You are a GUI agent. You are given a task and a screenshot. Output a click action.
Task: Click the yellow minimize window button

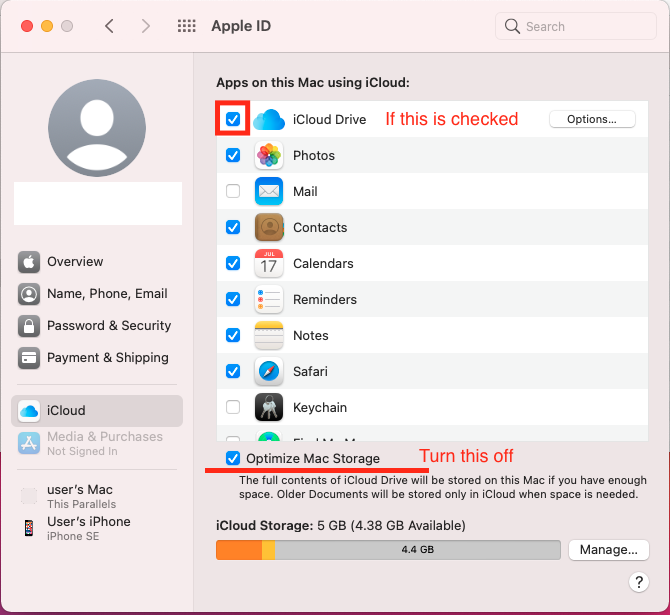(47, 26)
